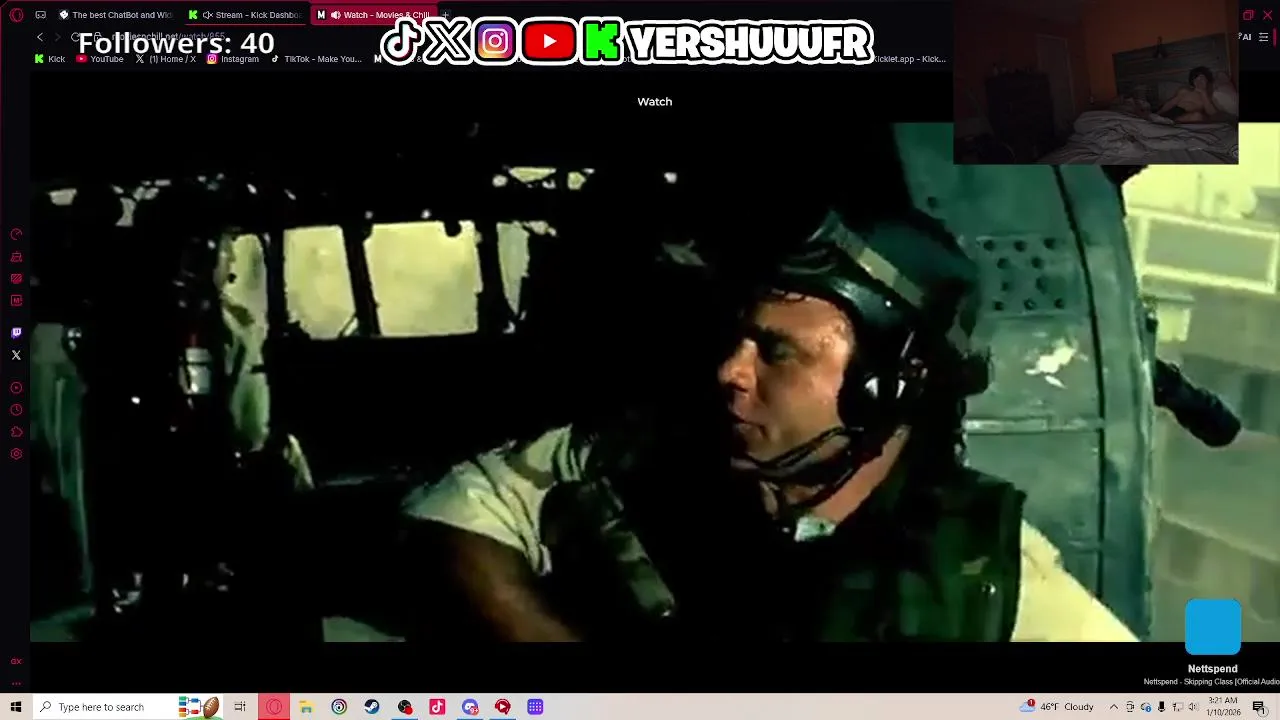The image size is (1280, 720).
Task: Select the 'Watch - Movies & Chill' tab
Action: coord(376,15)
